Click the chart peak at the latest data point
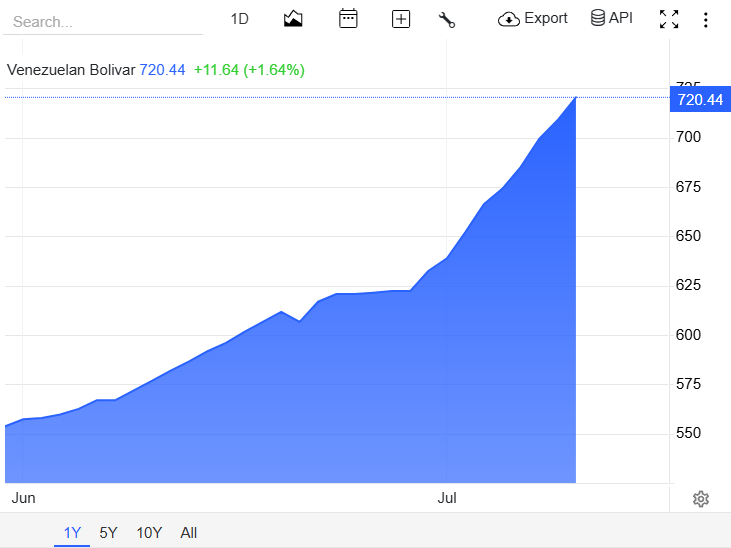 (x=576, y=97)
